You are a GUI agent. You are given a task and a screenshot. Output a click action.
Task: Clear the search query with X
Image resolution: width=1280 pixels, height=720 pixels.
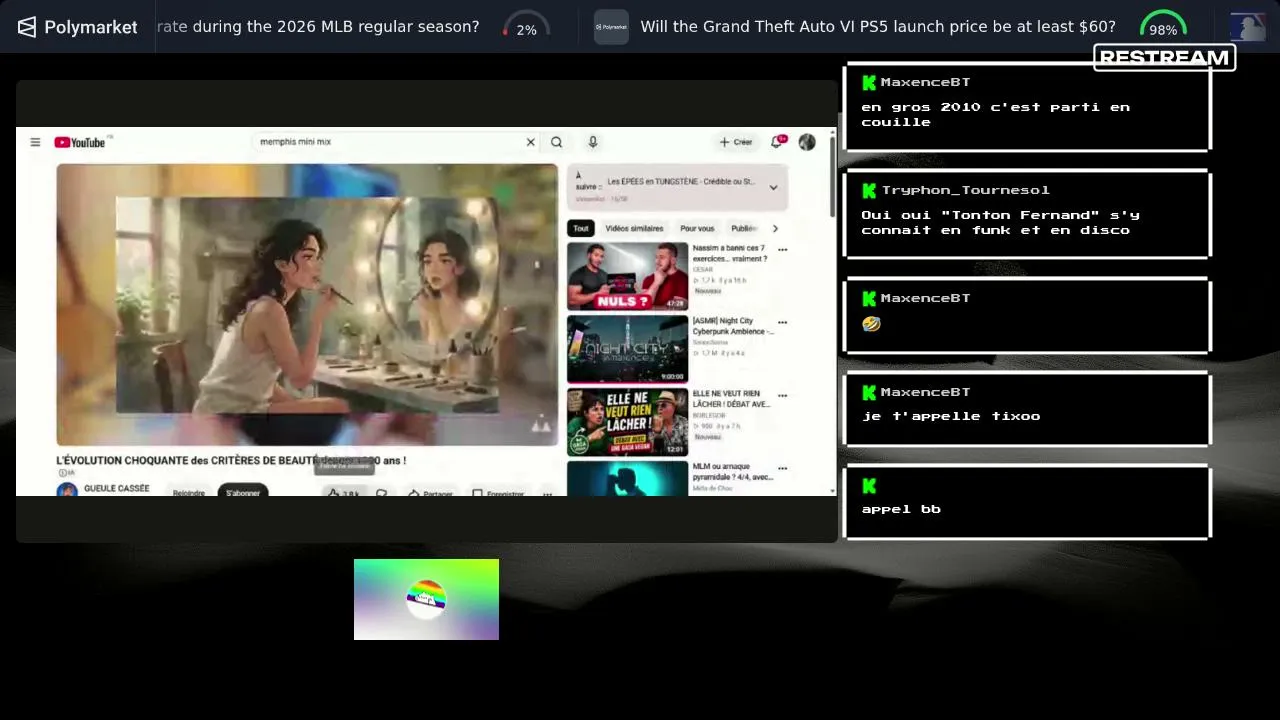pyautogui.click(x=530, y=142)
